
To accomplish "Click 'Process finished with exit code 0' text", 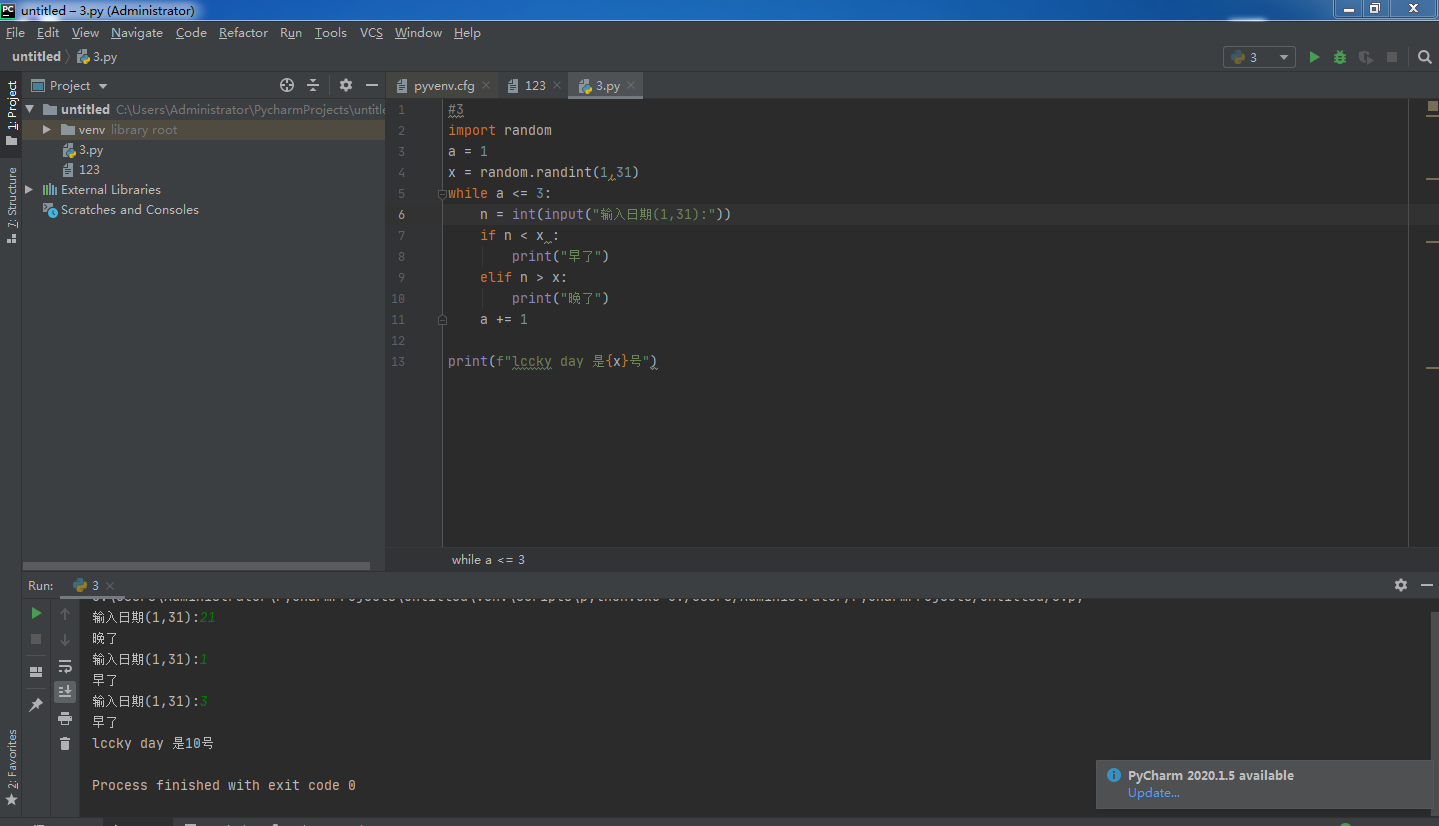I will [224, 785].
